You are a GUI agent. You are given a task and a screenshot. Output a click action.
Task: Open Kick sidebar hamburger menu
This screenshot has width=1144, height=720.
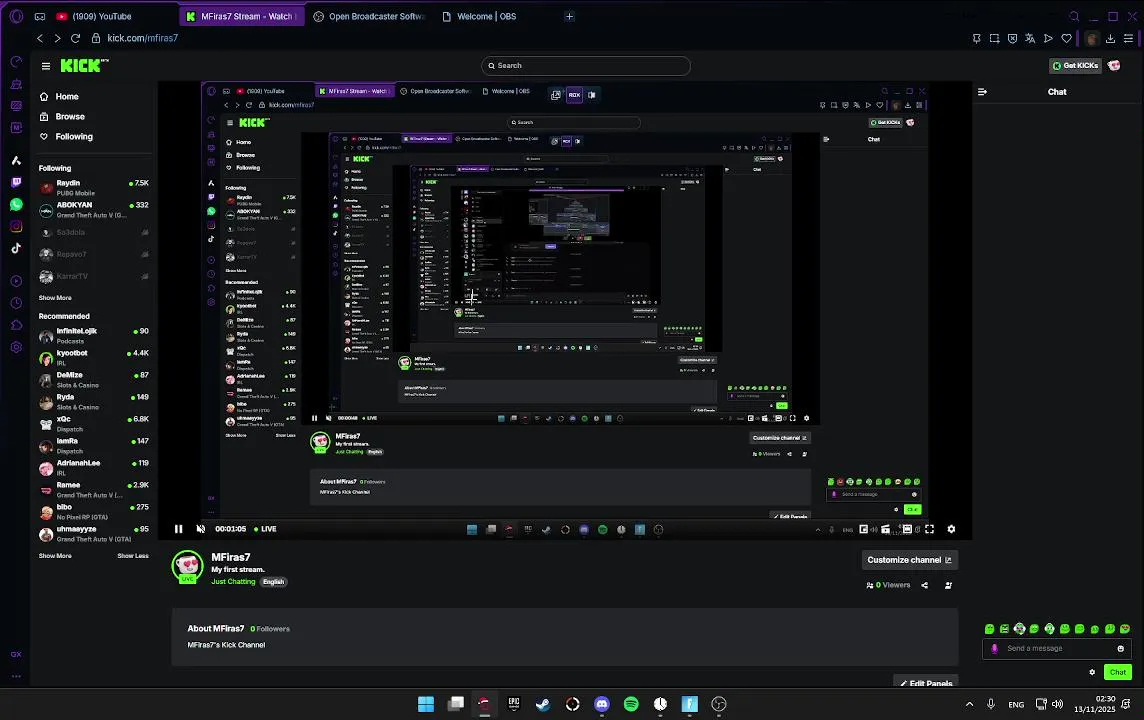(x=46, y=66)
